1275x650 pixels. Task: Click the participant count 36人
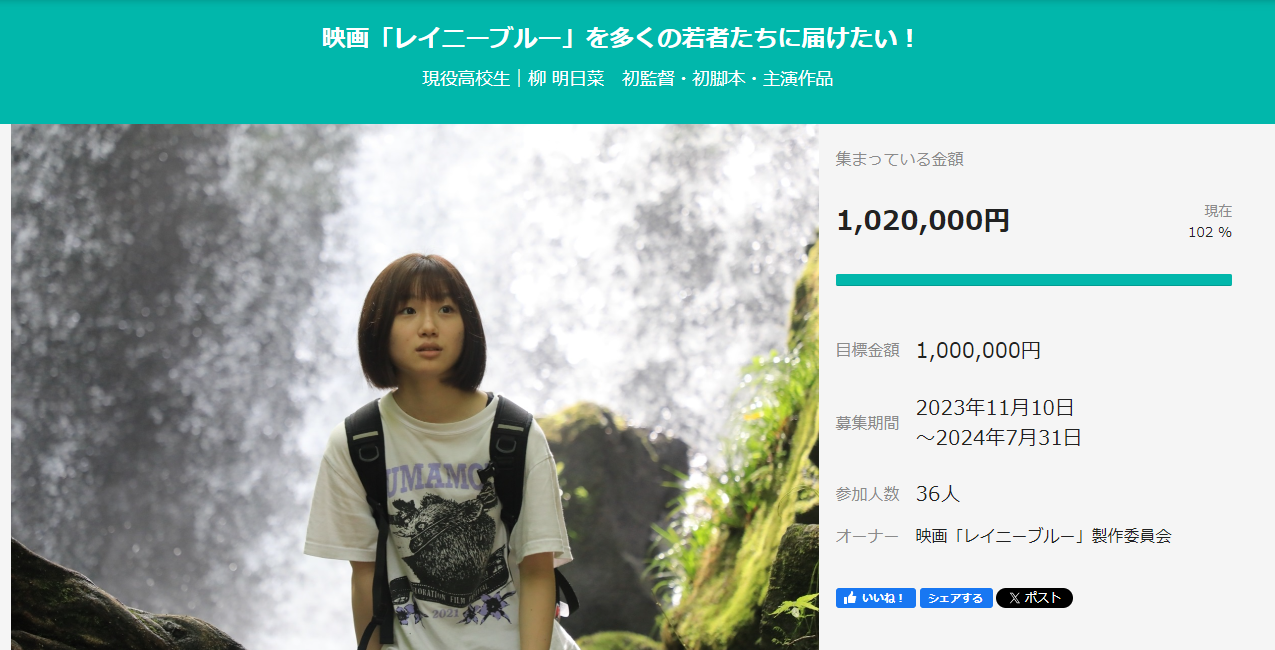[938, 494]
